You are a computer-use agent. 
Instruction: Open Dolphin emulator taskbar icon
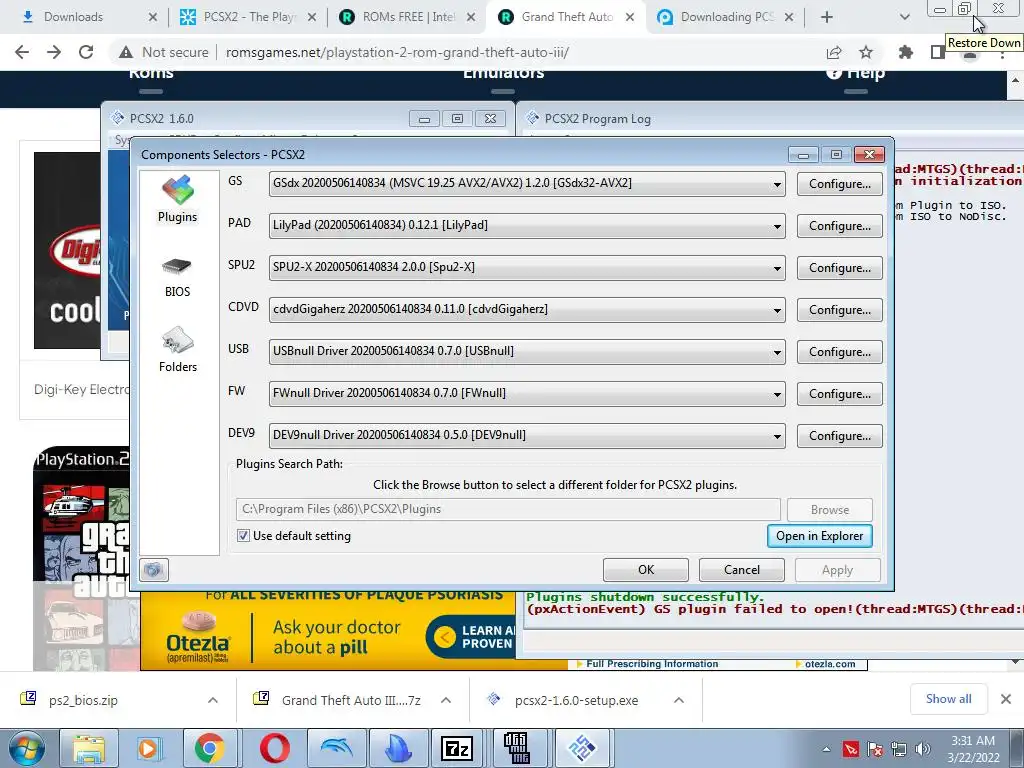(x=336, y=748)
